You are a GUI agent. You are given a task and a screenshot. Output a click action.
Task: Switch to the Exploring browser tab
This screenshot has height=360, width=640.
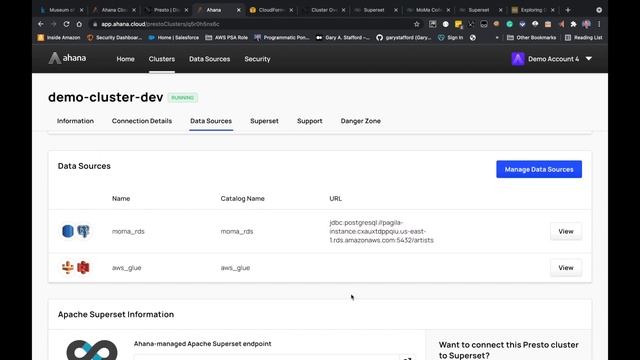click(x=533, y=10)
